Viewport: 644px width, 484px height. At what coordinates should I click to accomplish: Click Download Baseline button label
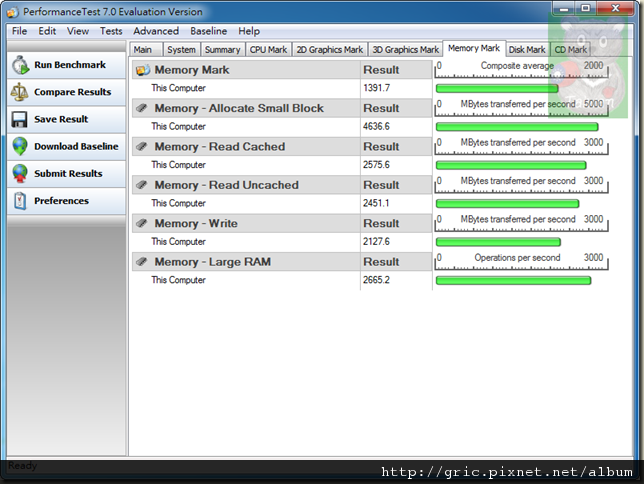[x=76, y=146]
